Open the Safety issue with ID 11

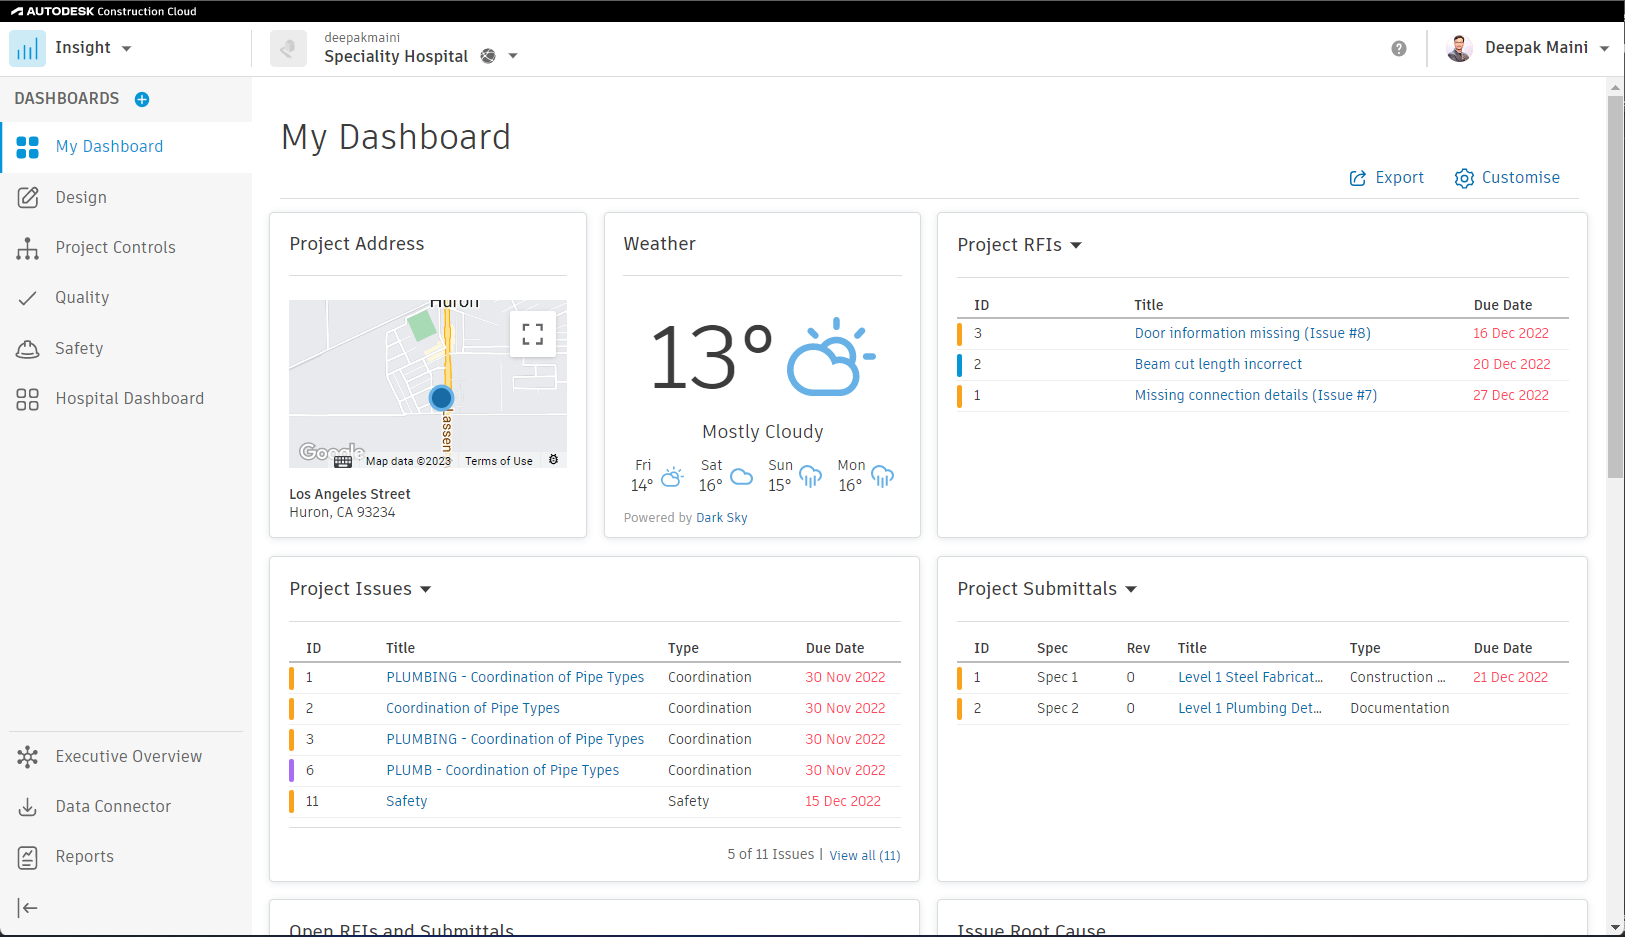click(x=406, y=801)
